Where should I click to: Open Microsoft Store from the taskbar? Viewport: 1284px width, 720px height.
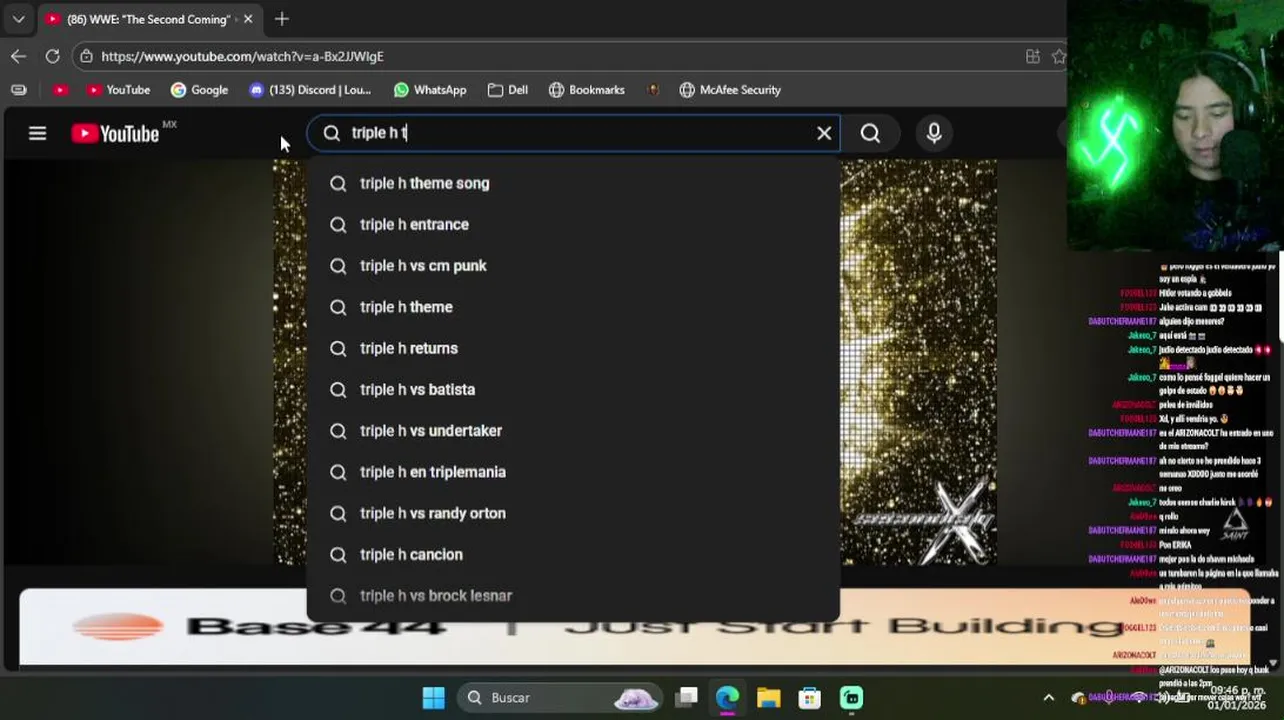(809, 697)
